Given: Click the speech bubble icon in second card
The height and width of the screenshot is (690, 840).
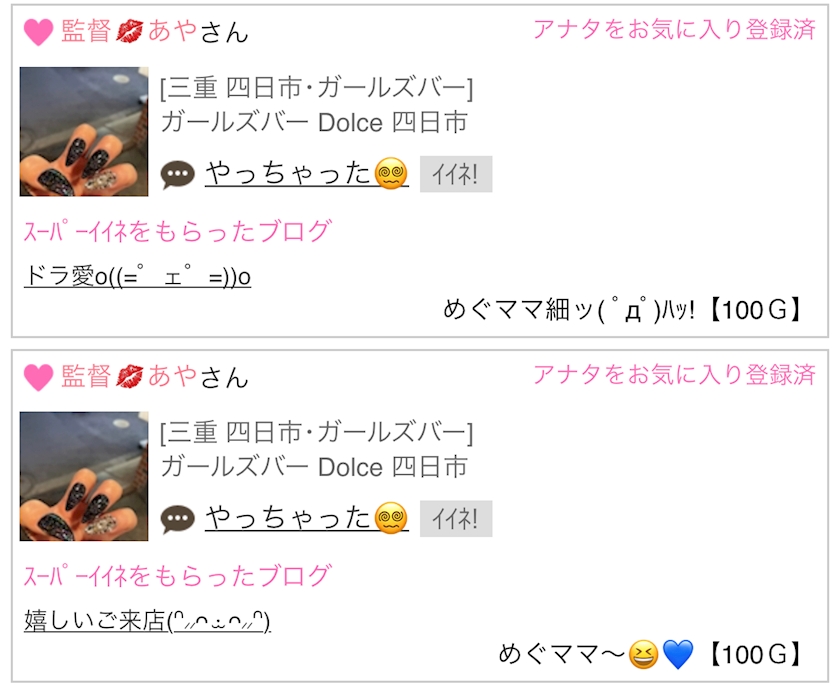Looking at the screenshot, I should pos(178,519).
